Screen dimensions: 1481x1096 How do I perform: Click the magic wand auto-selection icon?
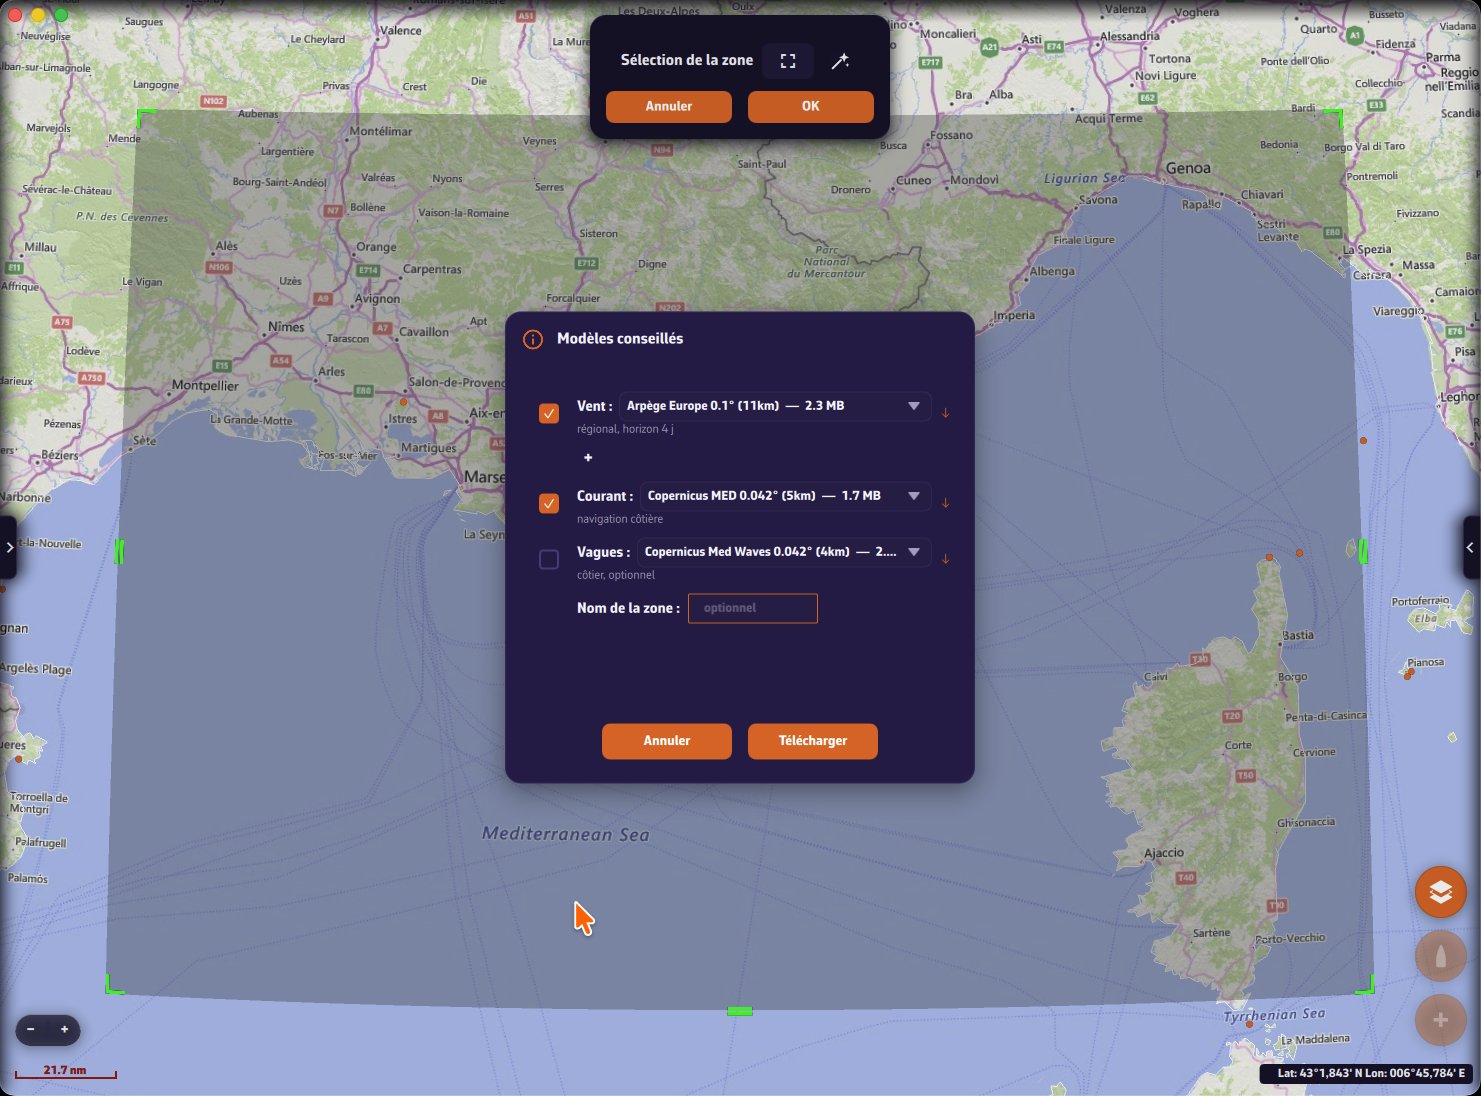840,61
